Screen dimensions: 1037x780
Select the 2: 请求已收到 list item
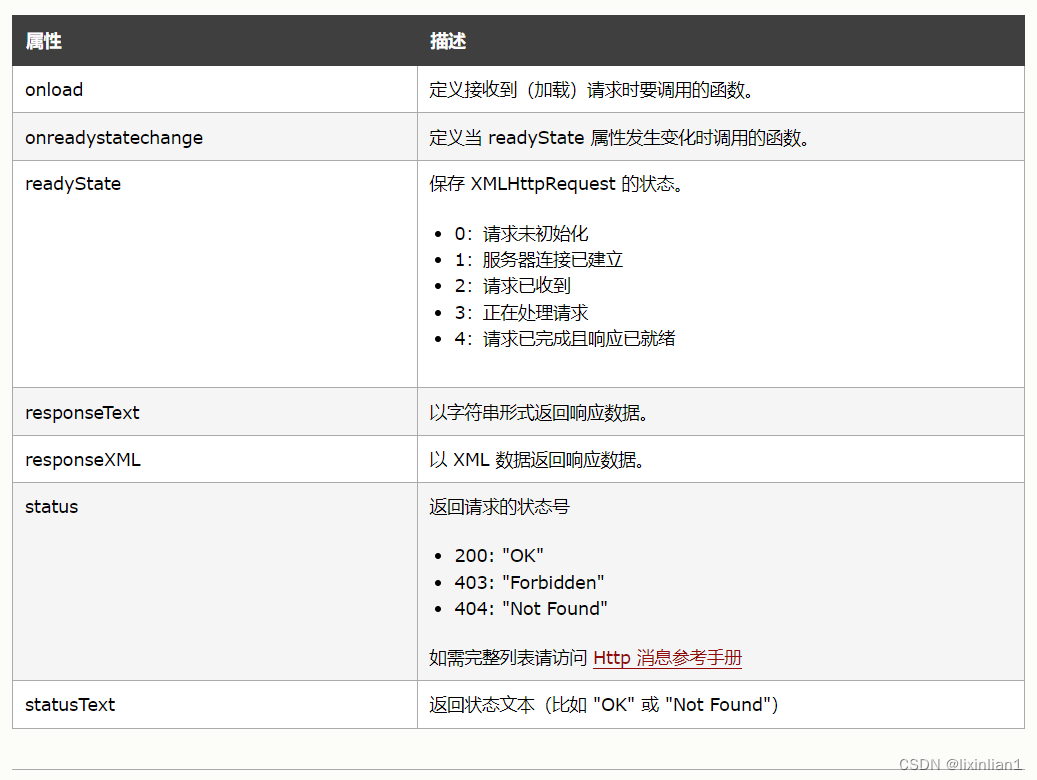click(x=512, y=286)
